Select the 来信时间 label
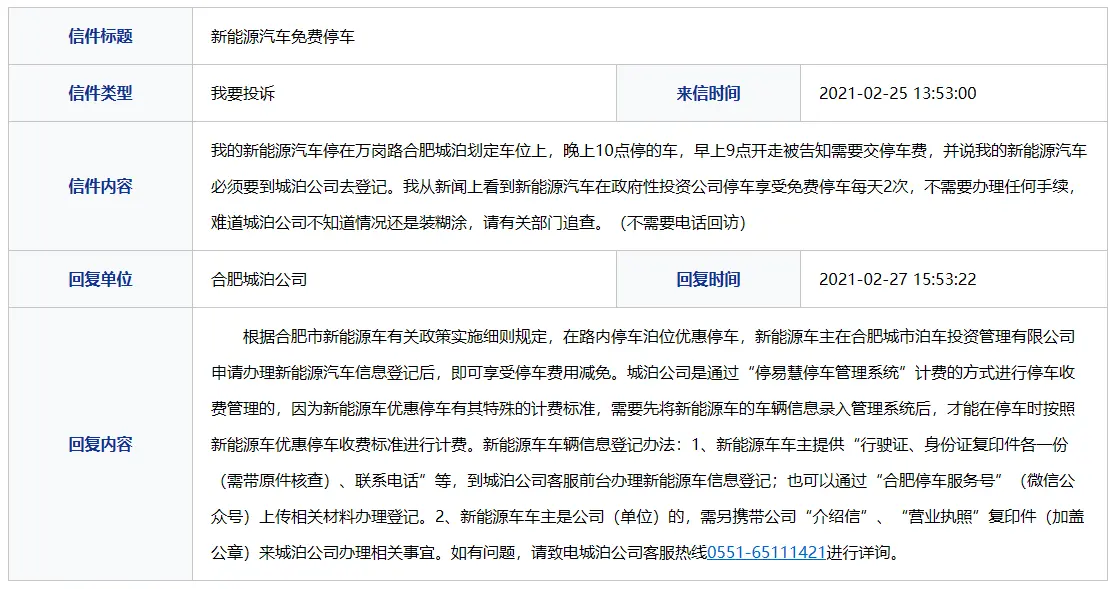The height and width of the screenshot is (589, 1116). click(708, 93)
